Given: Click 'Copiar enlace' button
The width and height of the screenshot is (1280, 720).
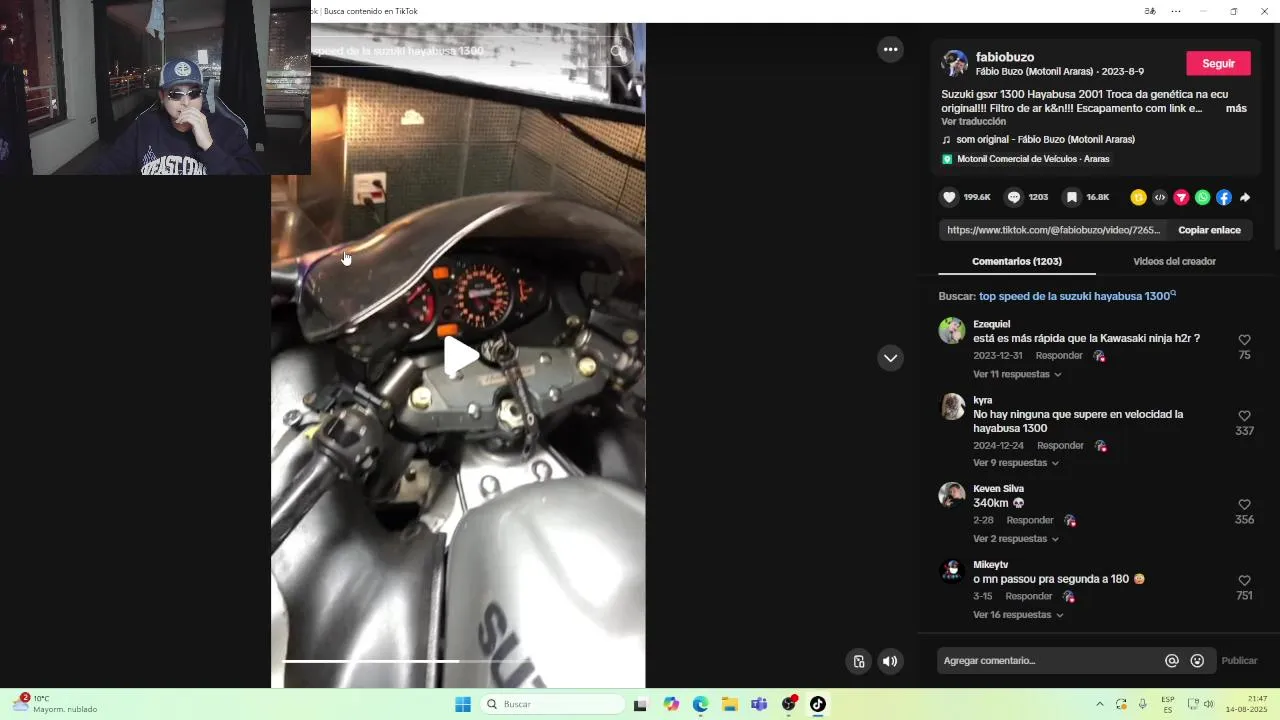Looking at the screenshot, I should (1209, 230).
